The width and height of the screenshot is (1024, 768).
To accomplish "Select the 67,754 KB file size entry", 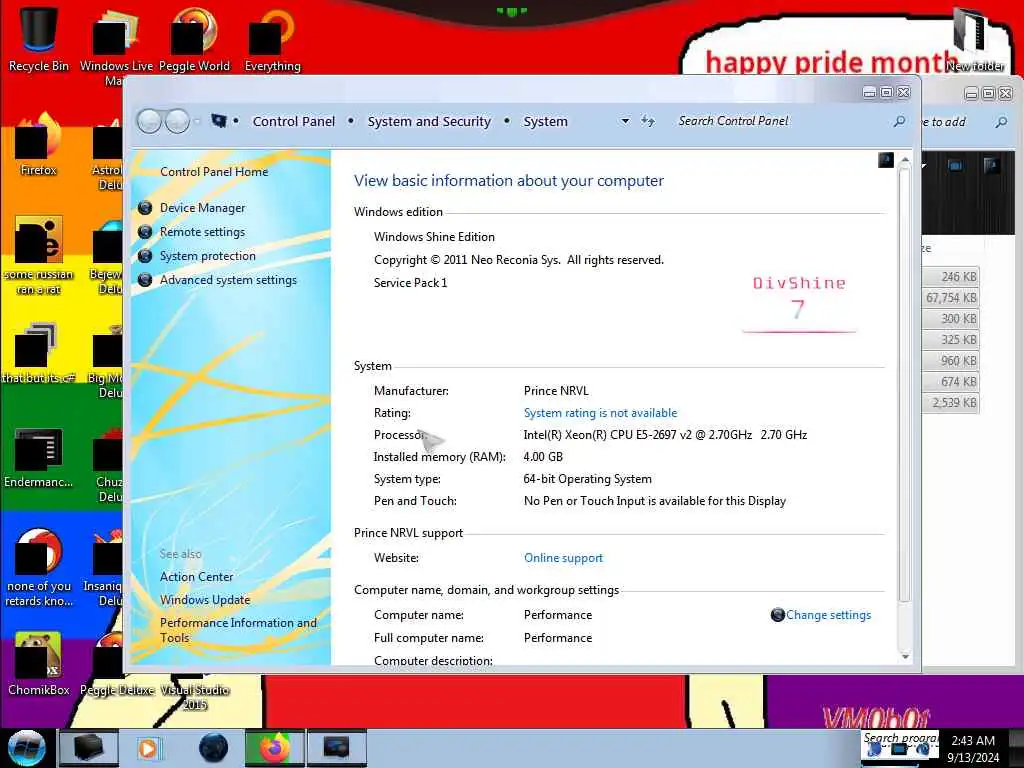I will (x=951, y=298).
